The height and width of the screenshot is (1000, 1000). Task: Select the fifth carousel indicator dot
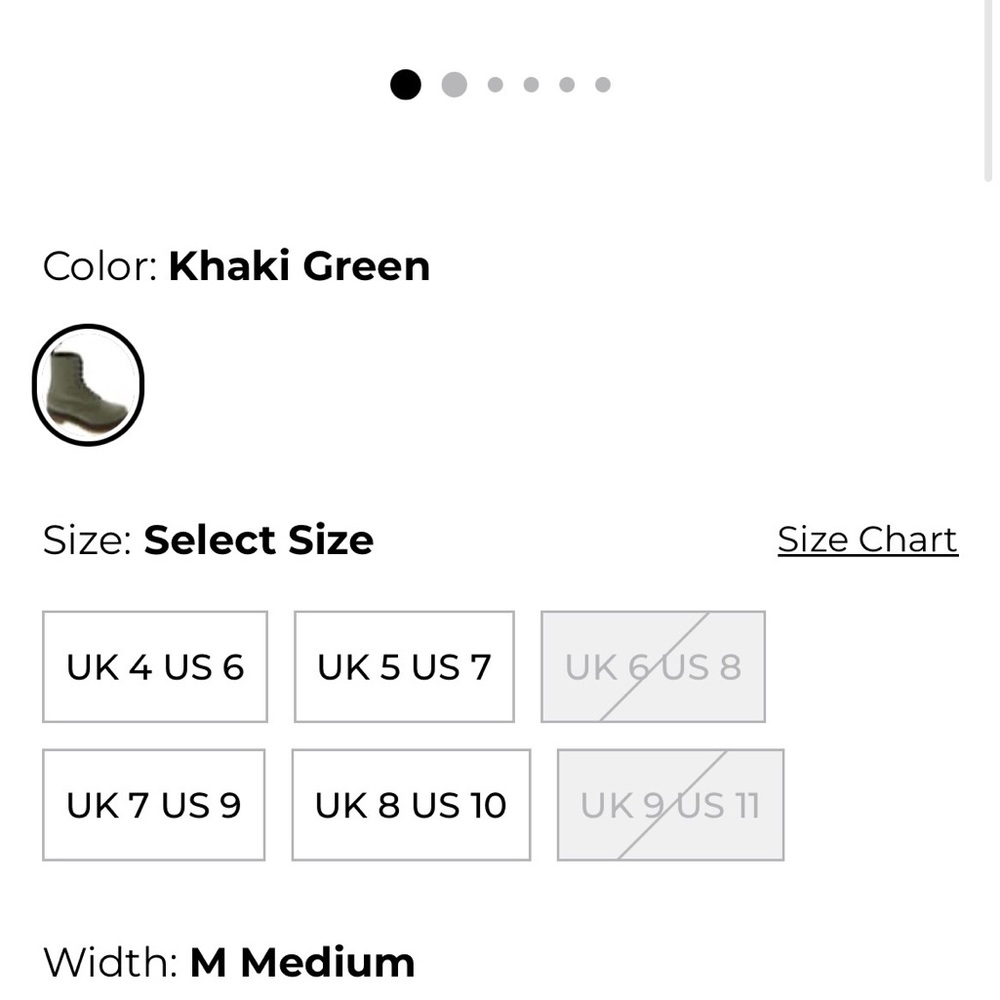tap(566, 85)
